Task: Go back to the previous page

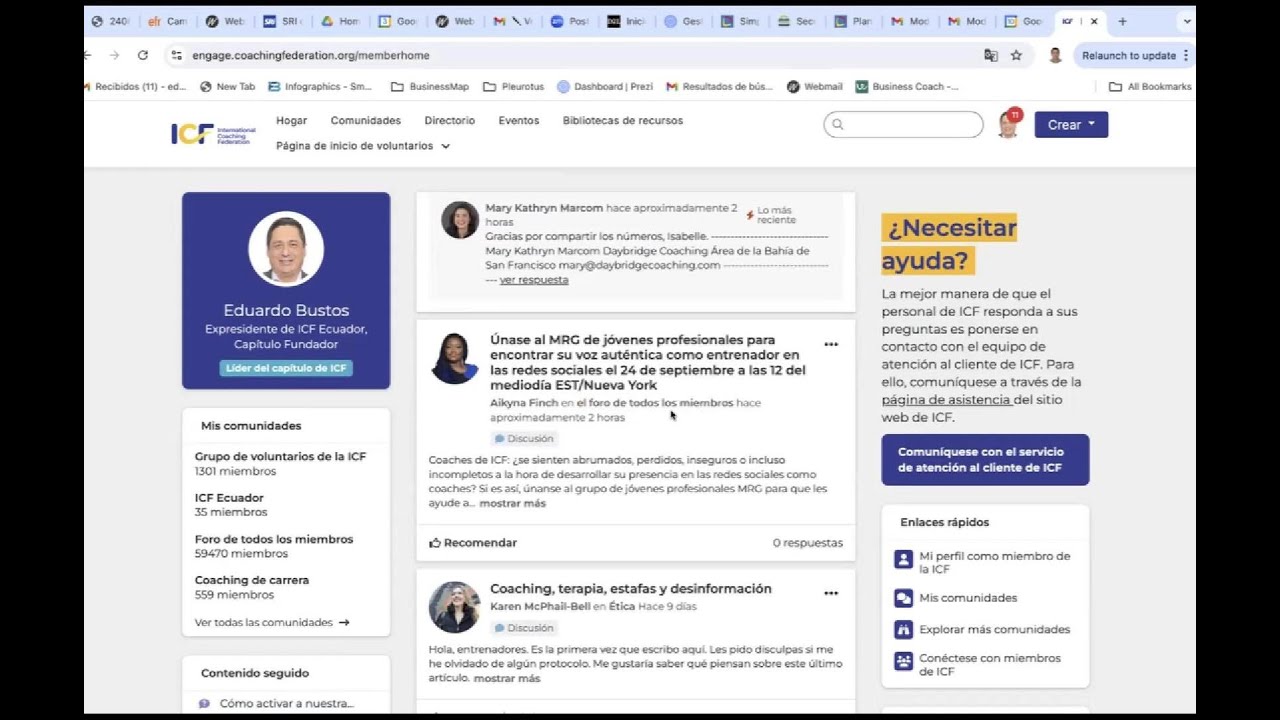Action: (88, 55)
